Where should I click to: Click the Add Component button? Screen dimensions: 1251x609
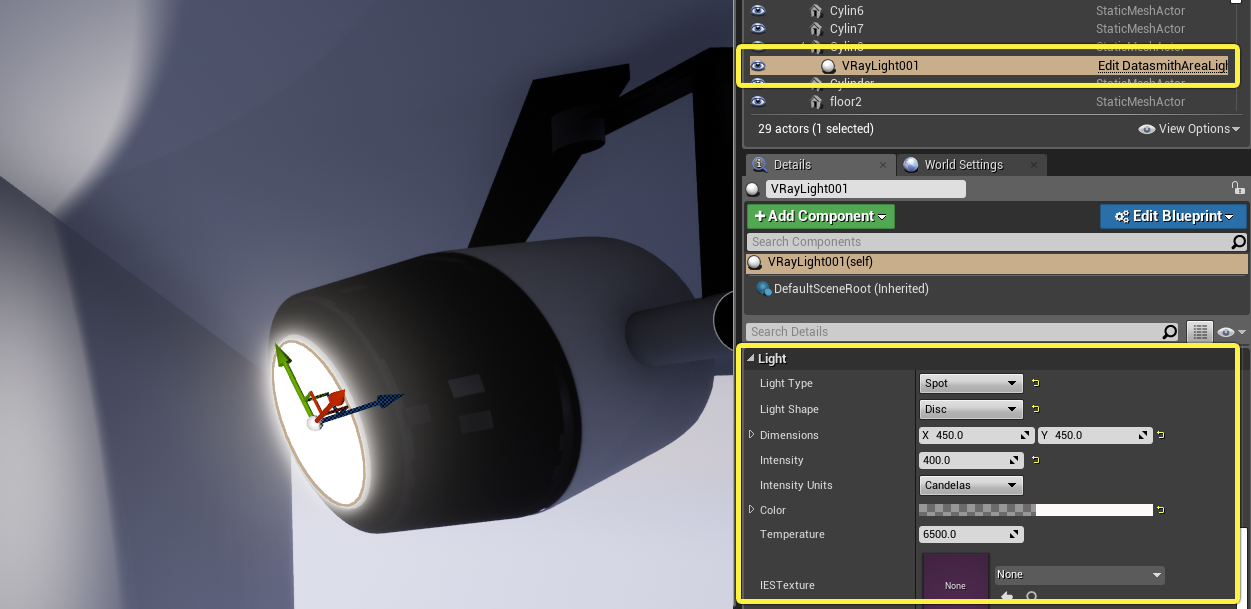pos(821,216)
